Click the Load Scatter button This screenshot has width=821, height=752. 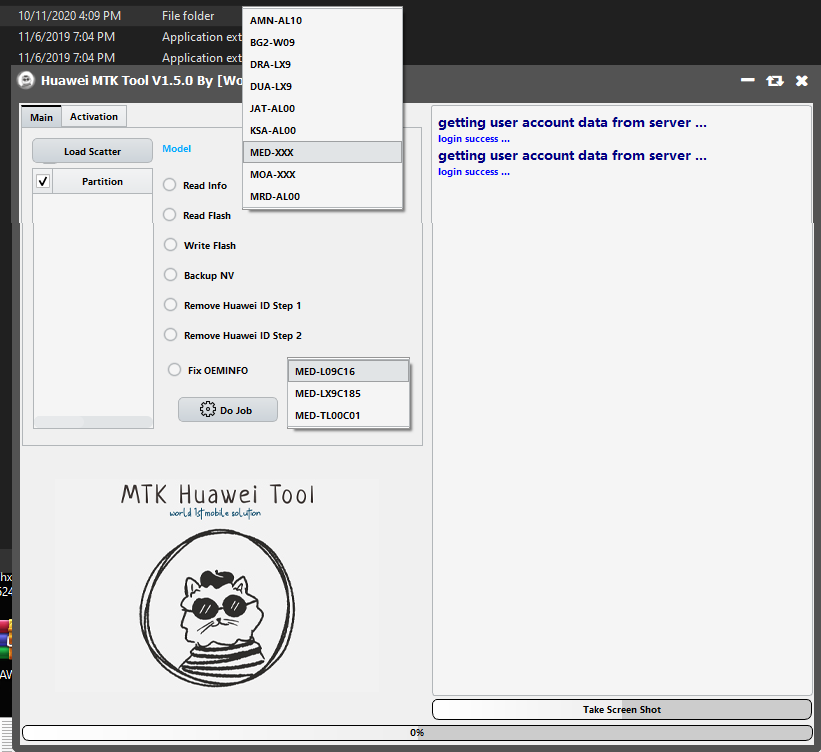pyautogui.click(x=92, y=151)
